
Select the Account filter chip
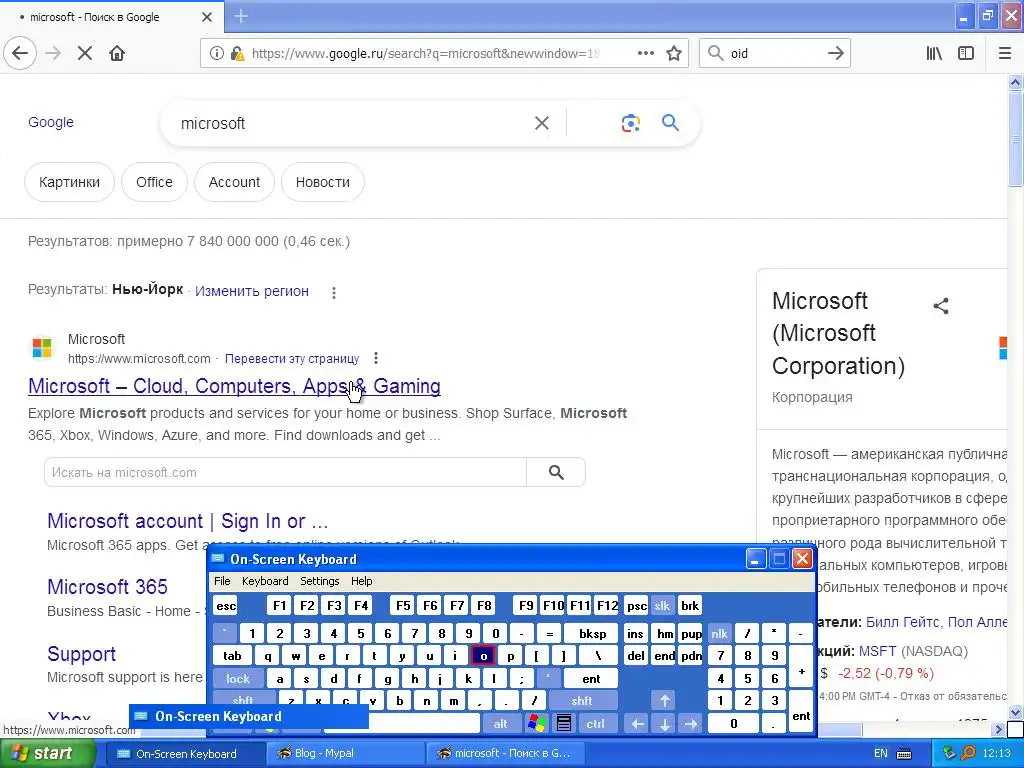click(x=234, y=182)
